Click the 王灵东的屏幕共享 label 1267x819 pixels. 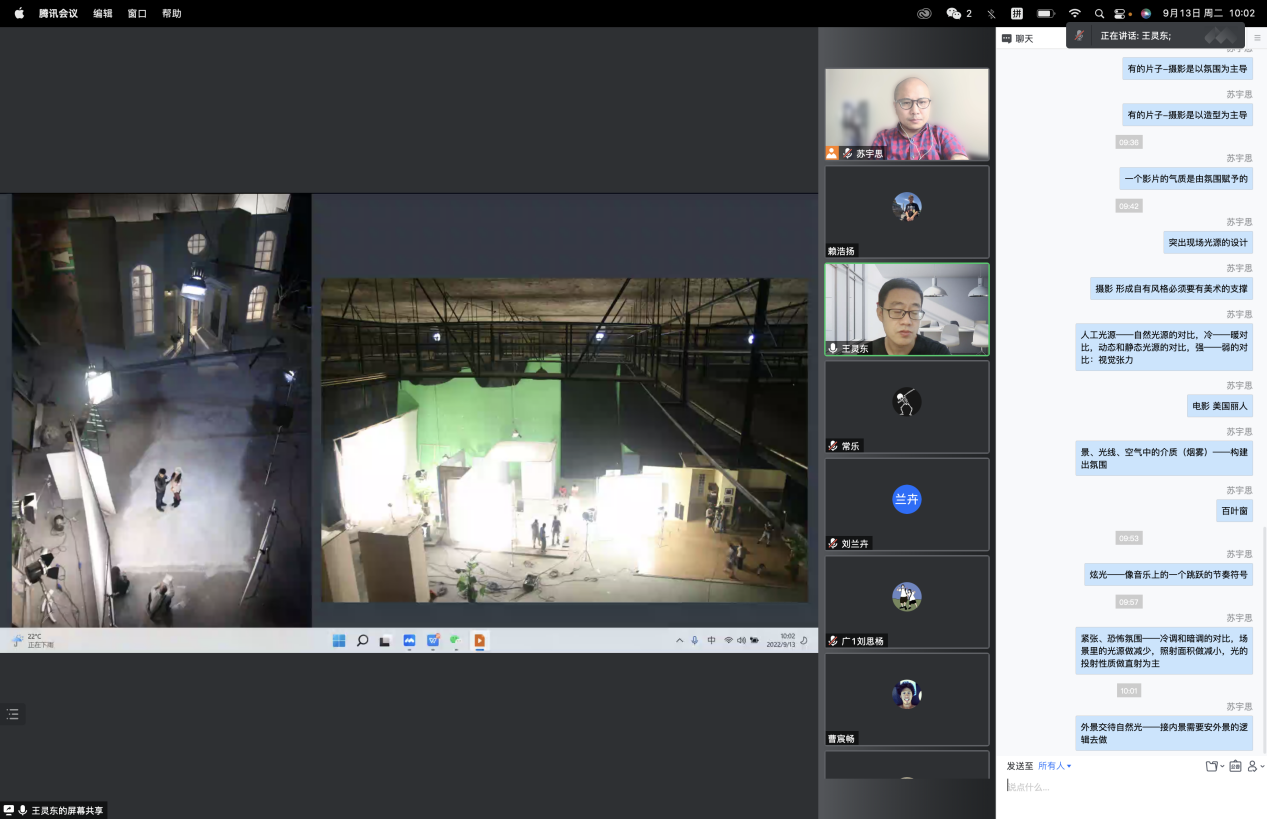pos(67,810)
